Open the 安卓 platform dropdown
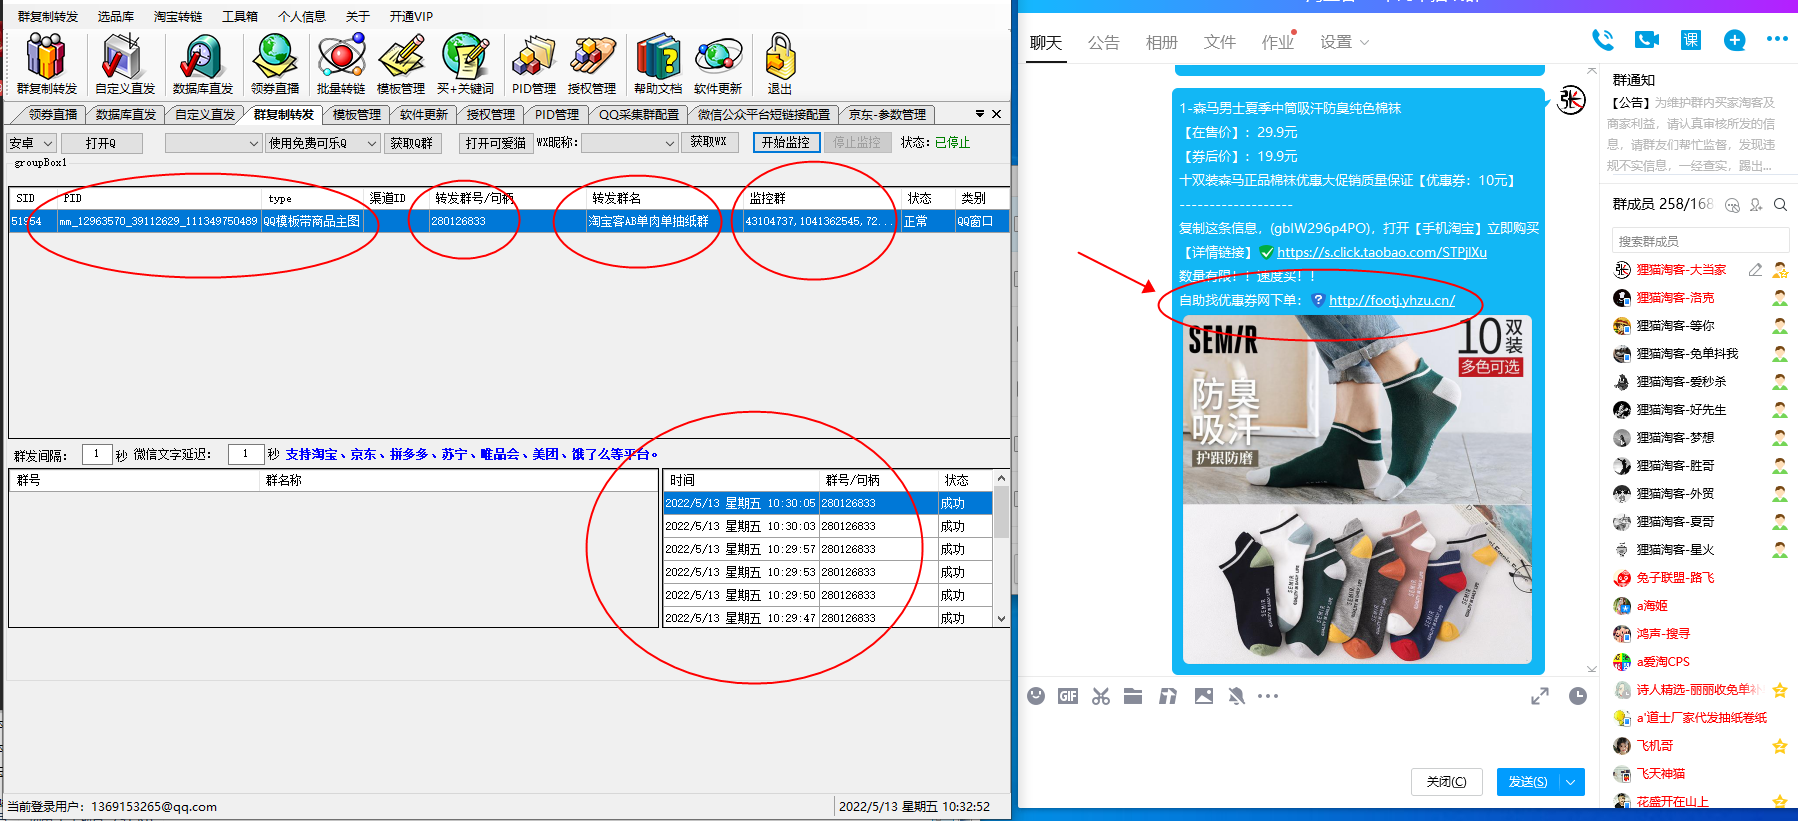1798x821 pixels. click(x=31, y=143)
